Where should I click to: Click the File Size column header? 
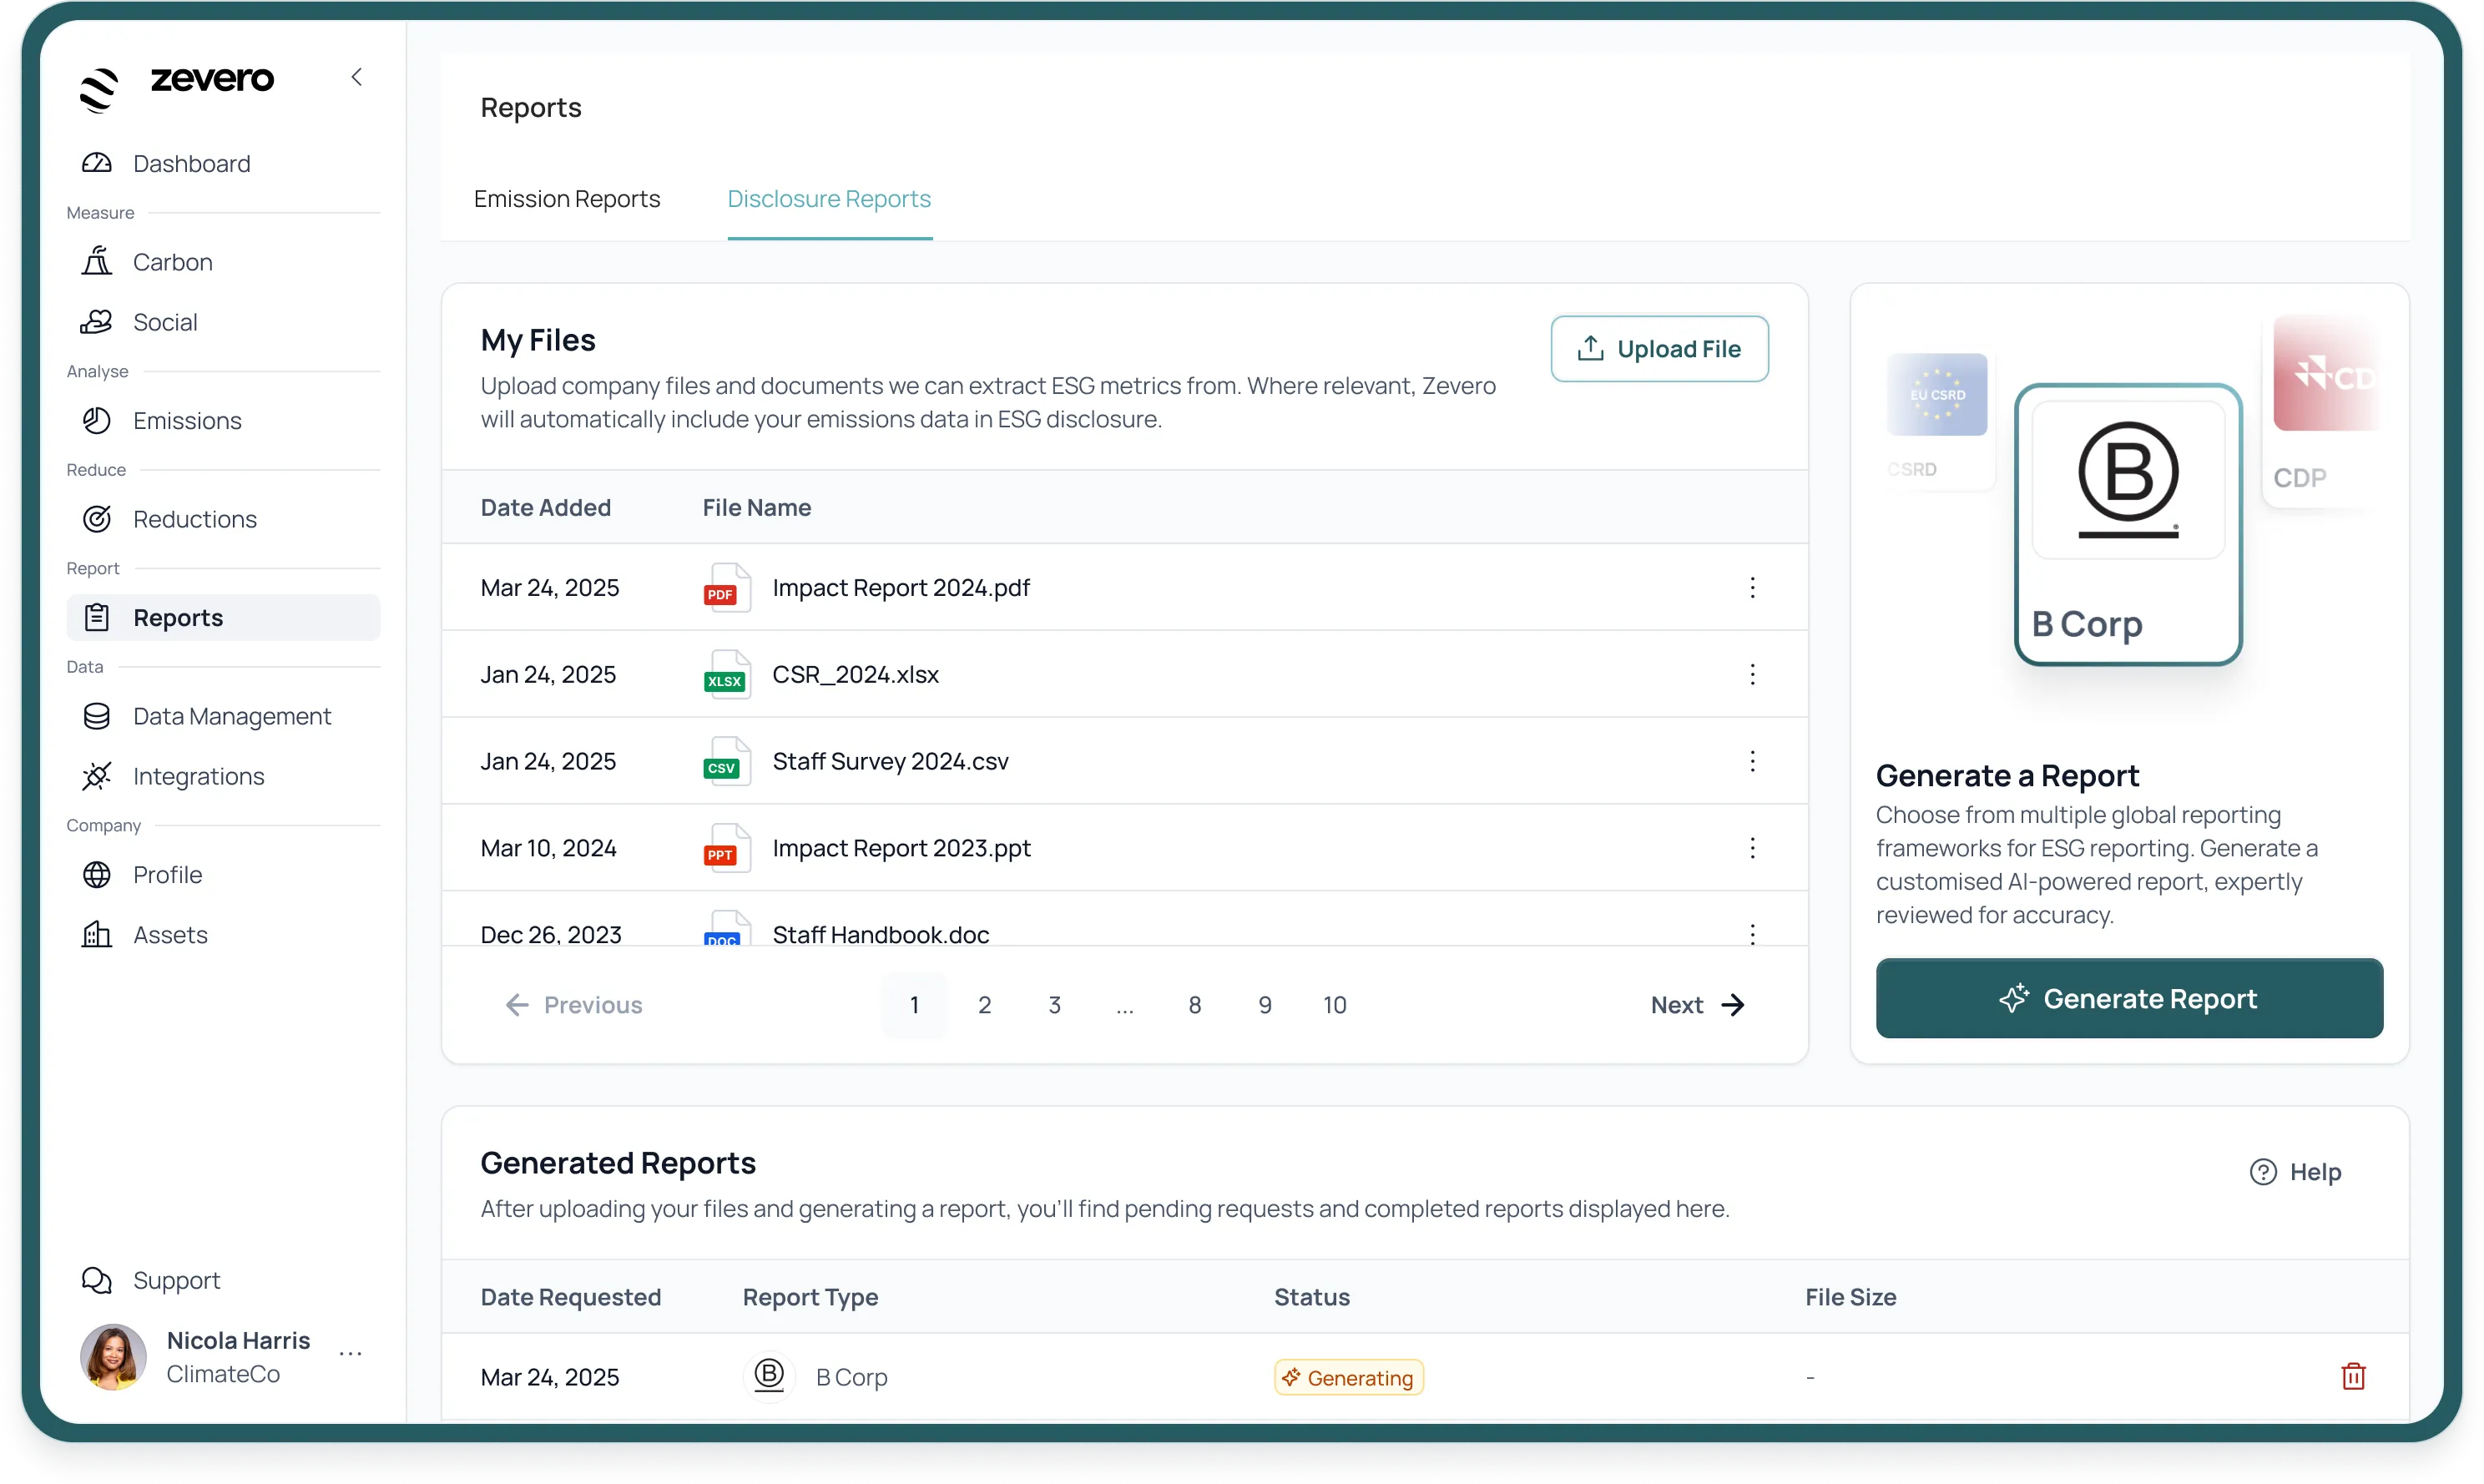(x=1850, y=1296)
